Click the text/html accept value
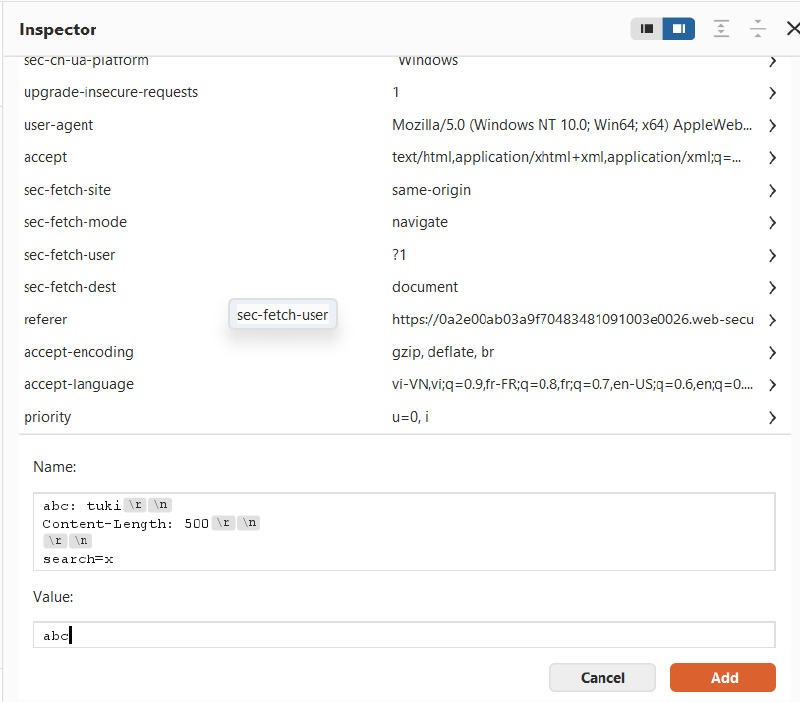Image resolution: width=800 pixels, height=702 pixels. [x=566, y=157]
